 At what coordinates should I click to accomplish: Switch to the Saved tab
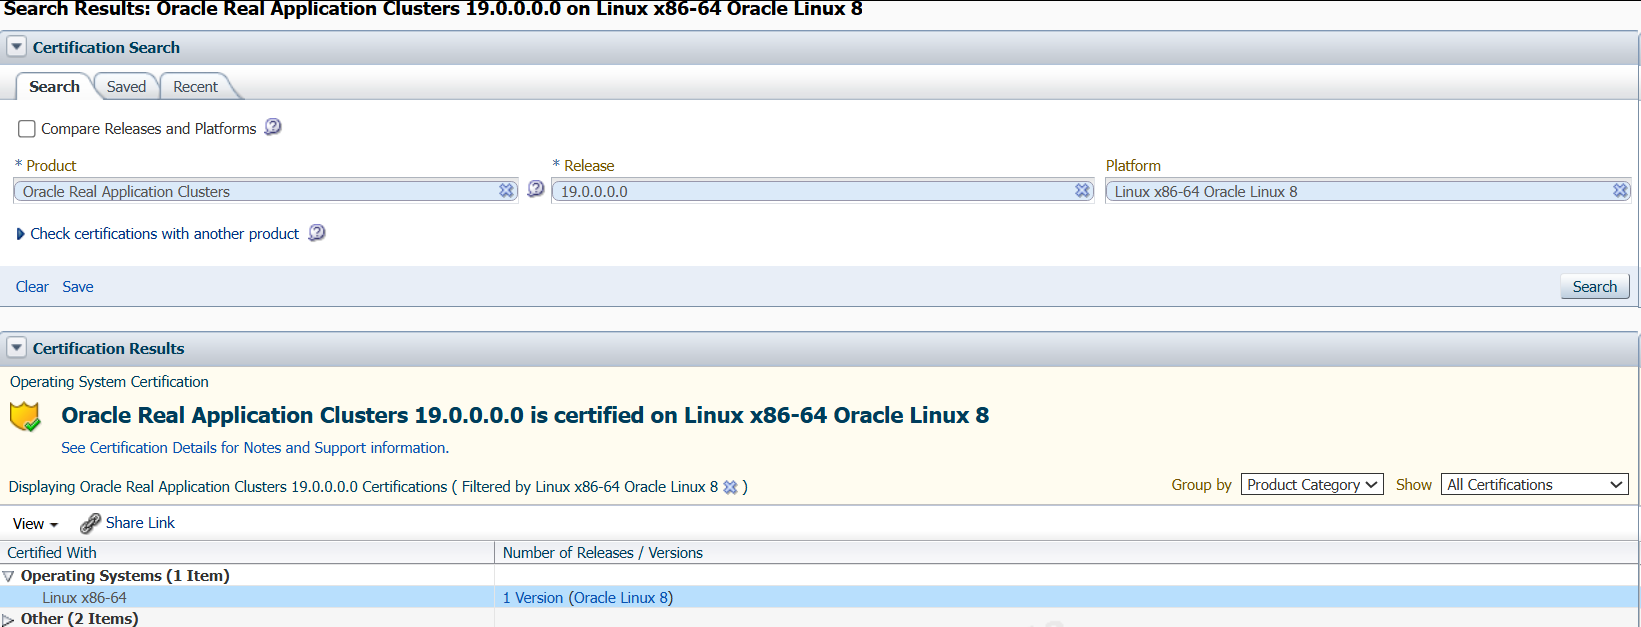126,87
